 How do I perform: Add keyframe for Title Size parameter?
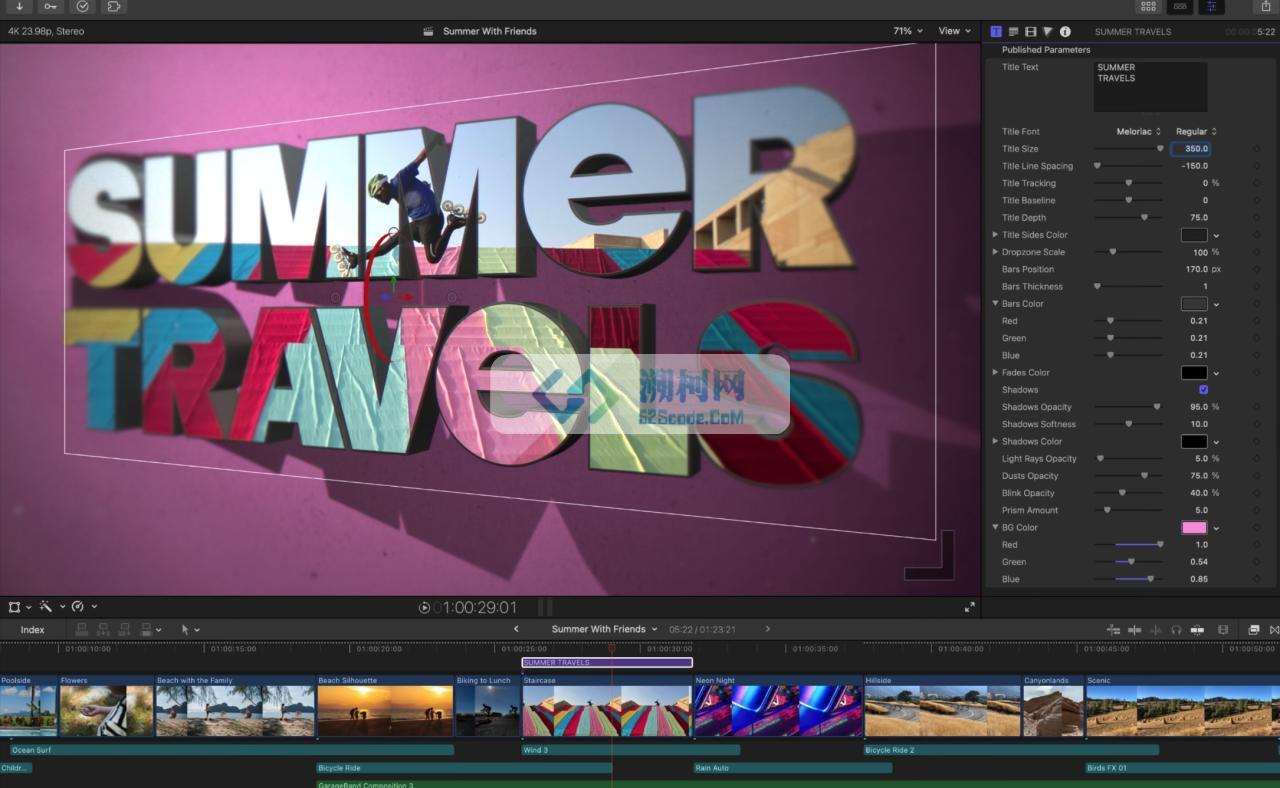click(x=1256, y=149)
